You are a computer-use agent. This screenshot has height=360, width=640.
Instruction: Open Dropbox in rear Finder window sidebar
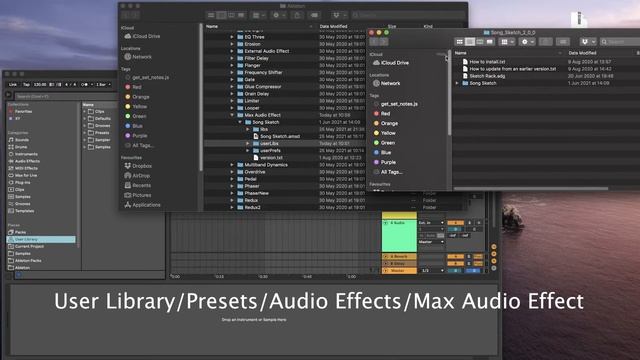coord(138,166)
